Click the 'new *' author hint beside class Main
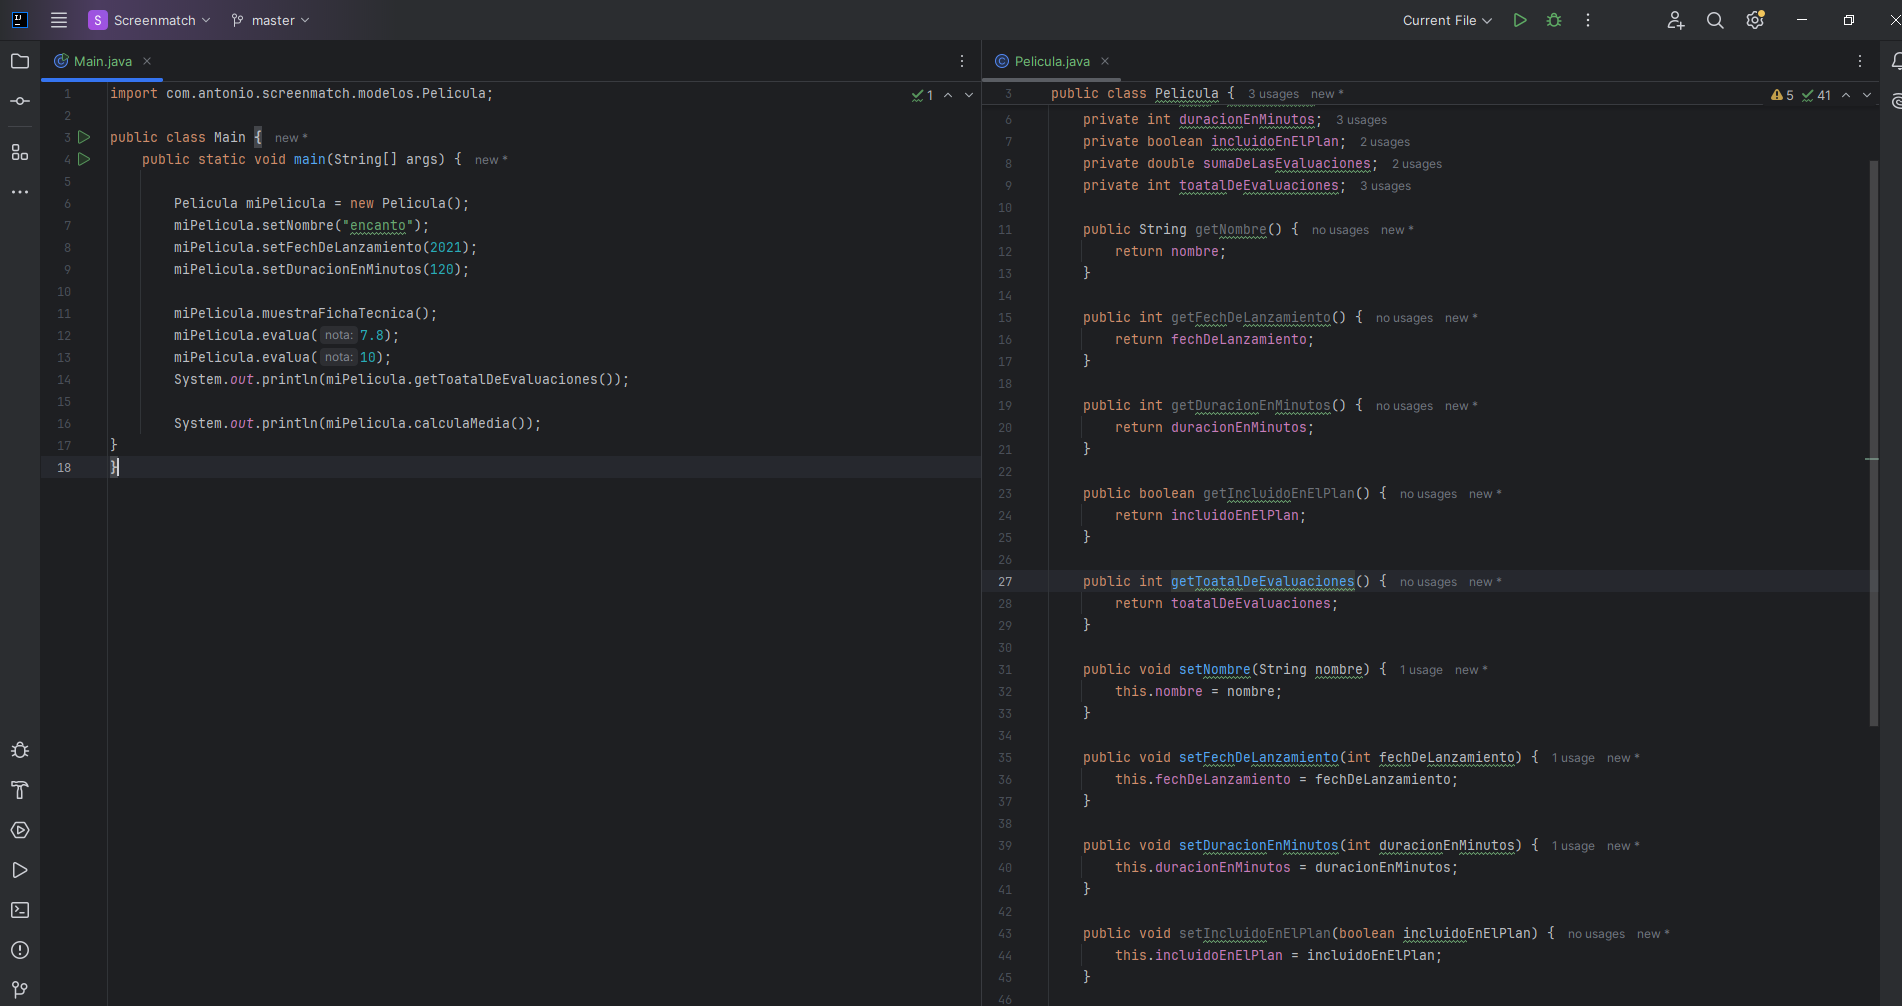This screenshot has height=1006, width=1902. [x=291, y=138]
